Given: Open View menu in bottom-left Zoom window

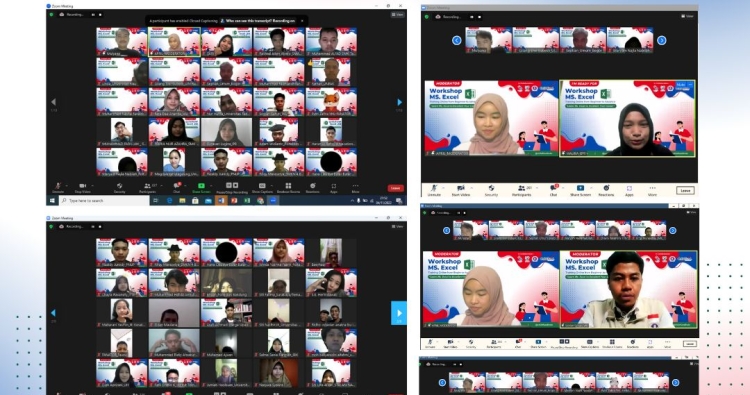Looking at the screenshot, I should click(397, 227).
